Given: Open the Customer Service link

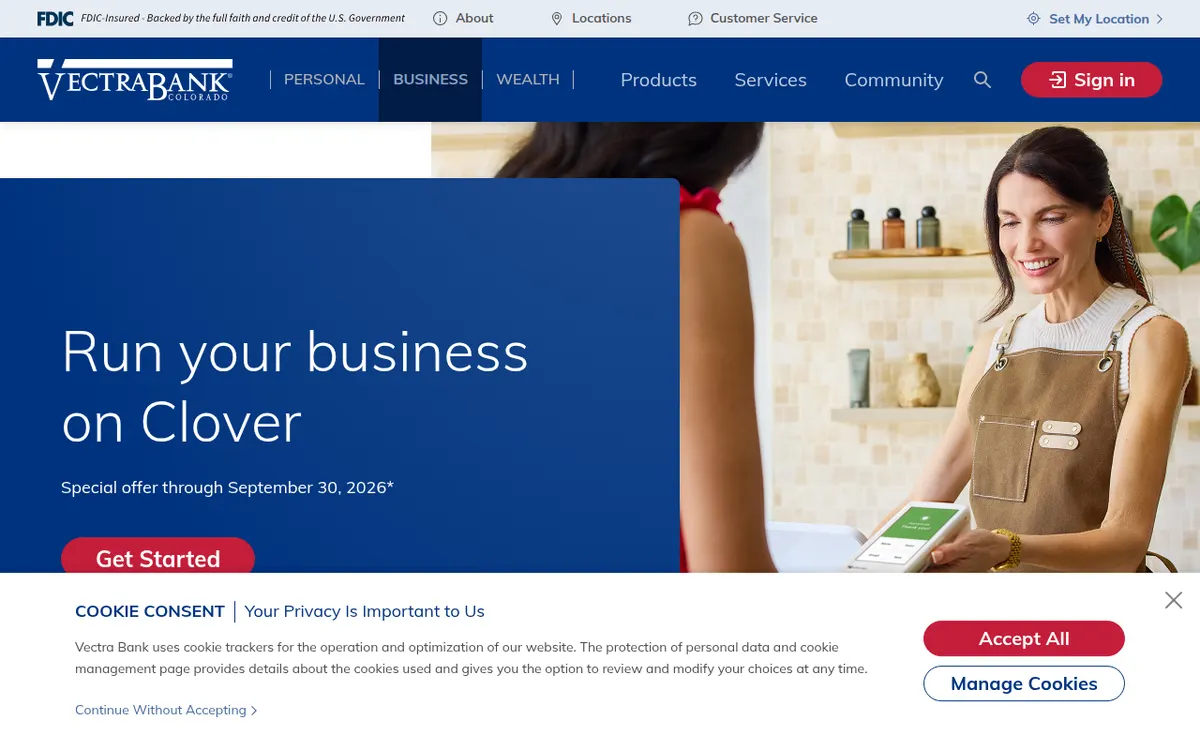Looking at the screenshot, I should [x=764, y=18].
